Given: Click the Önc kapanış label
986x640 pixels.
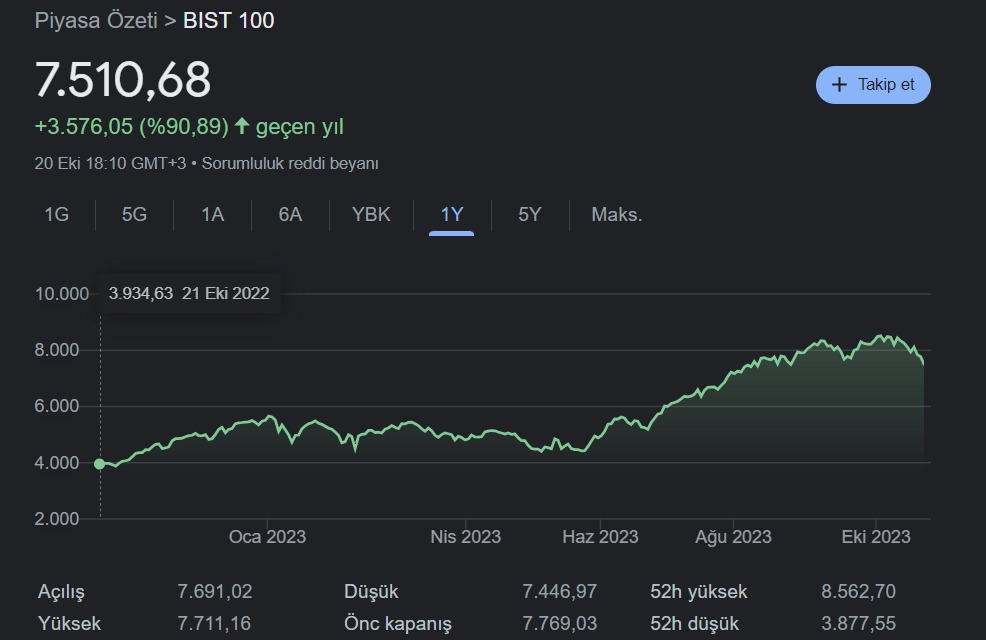Looking at the screenshot, I should click(398, 624).
